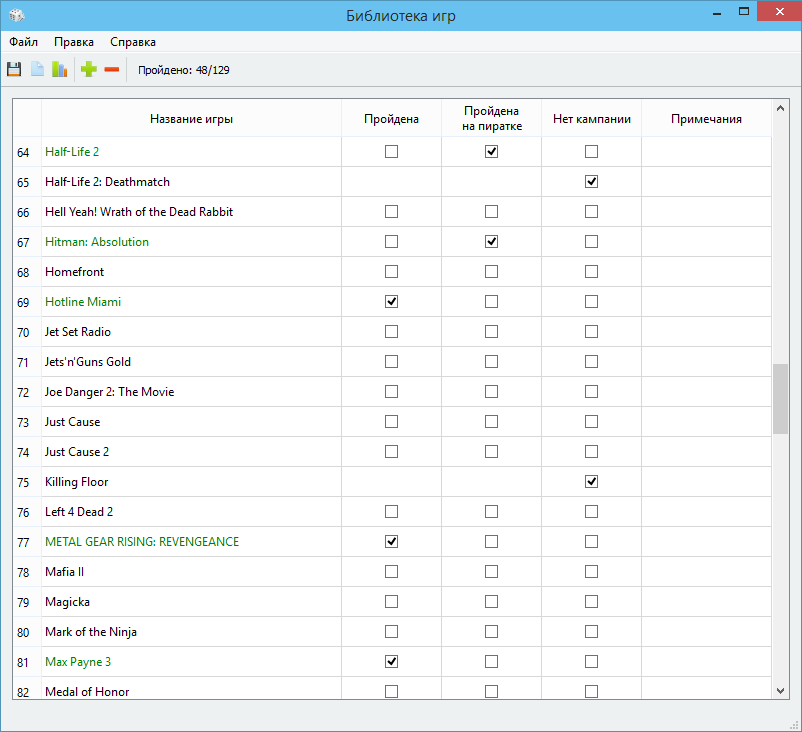Screen dimensions: 802x732
Task: Select the Magicka game name
Action: (67, 602)
